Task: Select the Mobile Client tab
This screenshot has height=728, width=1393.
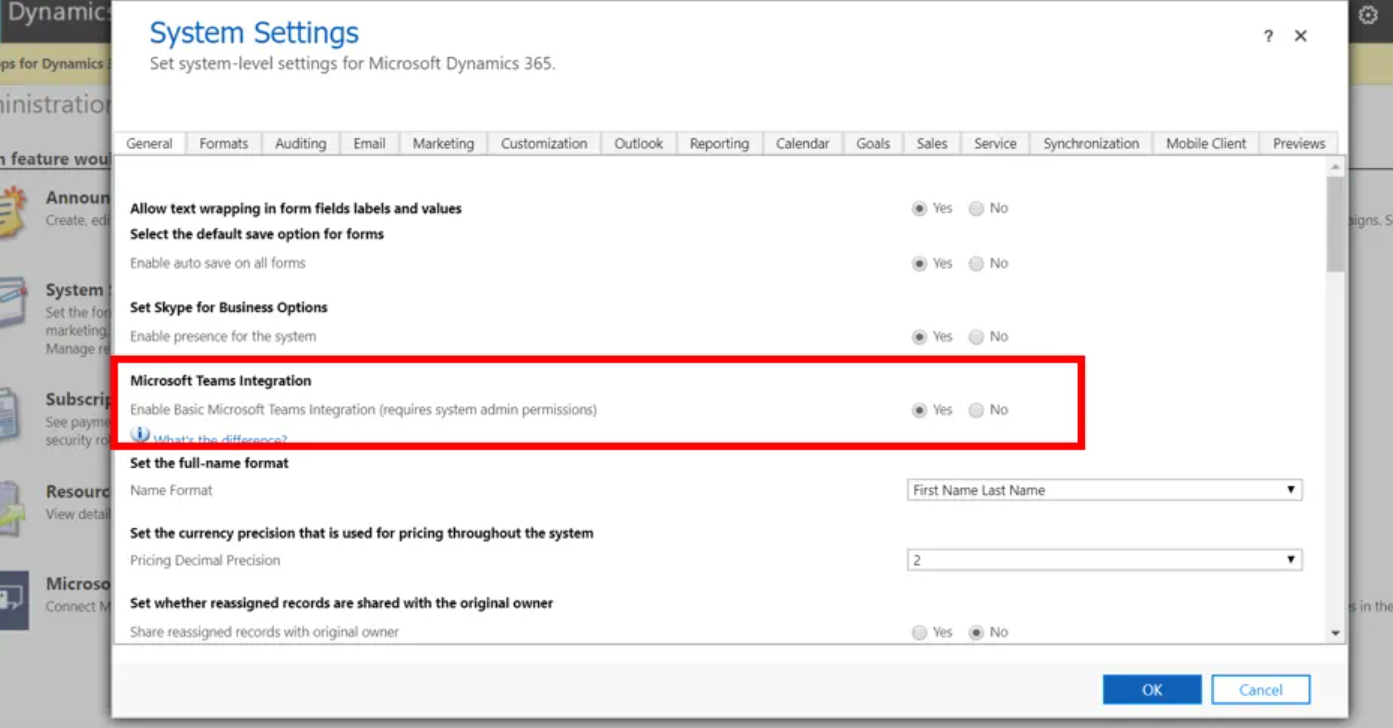Action: coord(1206,144)
